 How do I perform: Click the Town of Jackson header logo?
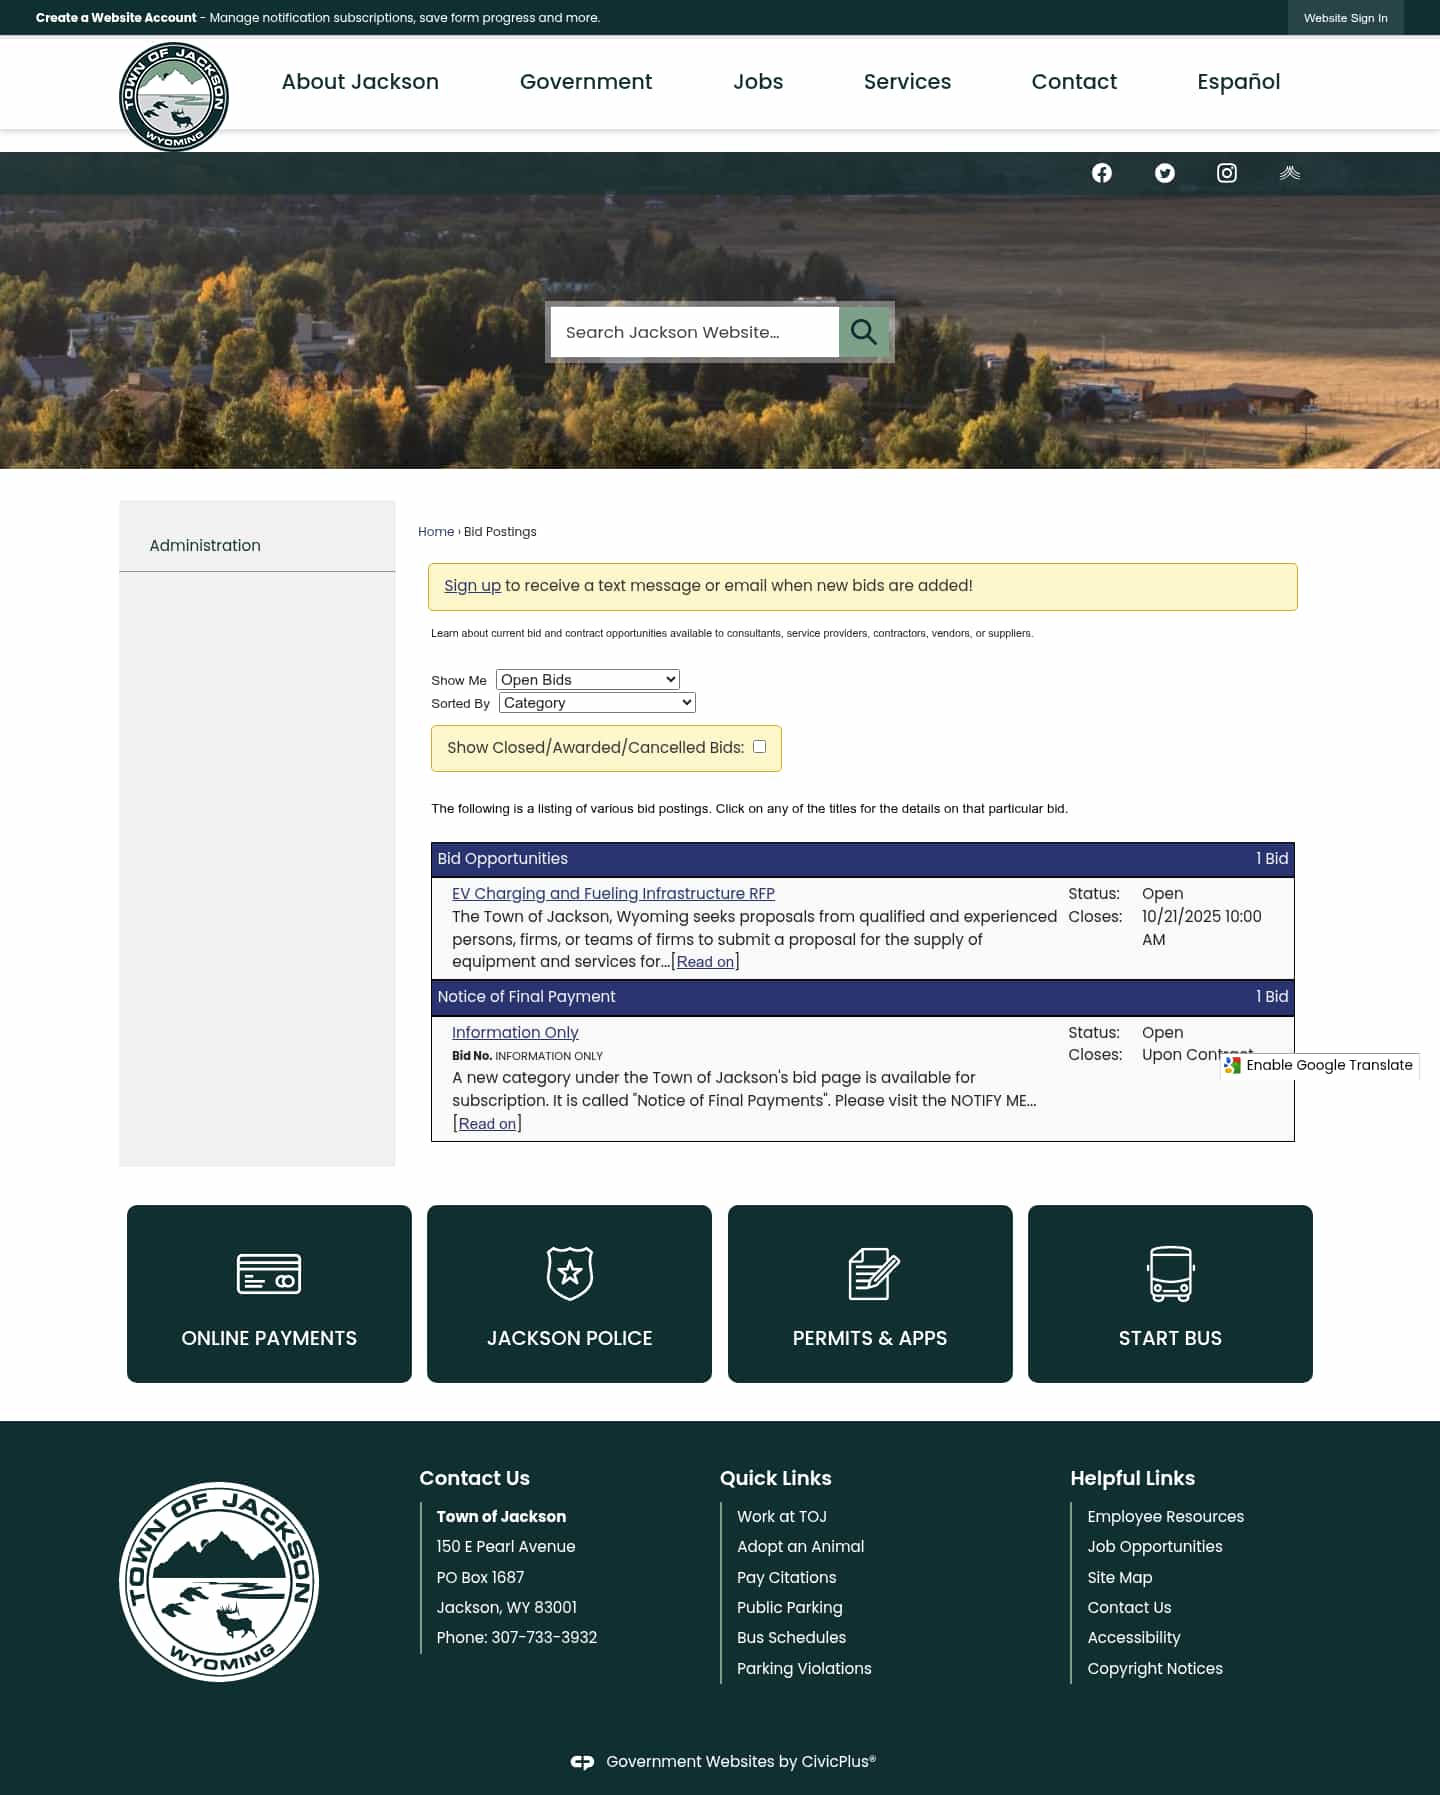click(x=174, y=97)
